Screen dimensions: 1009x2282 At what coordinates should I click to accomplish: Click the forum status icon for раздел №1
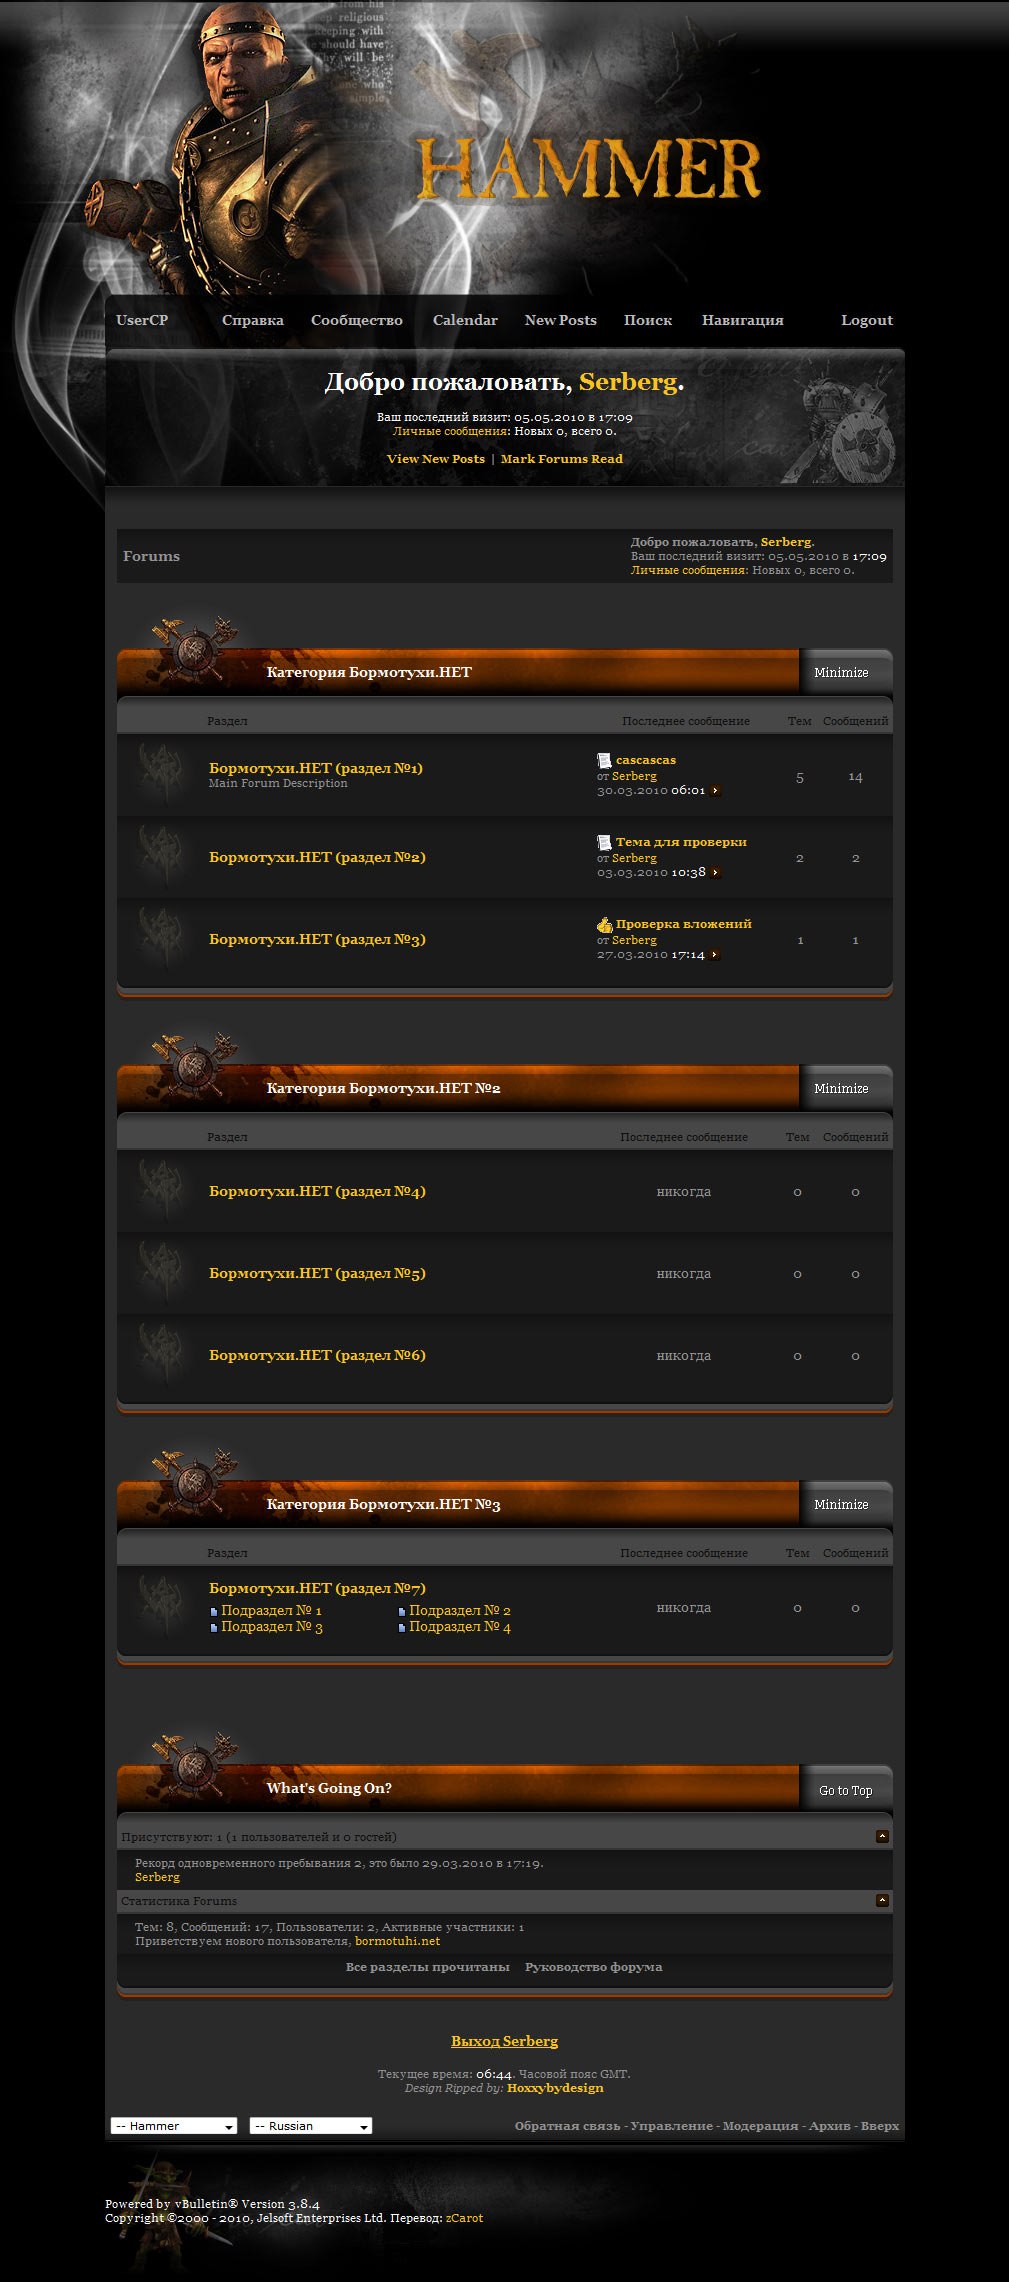pyautogui.click(x=160, y=775)
